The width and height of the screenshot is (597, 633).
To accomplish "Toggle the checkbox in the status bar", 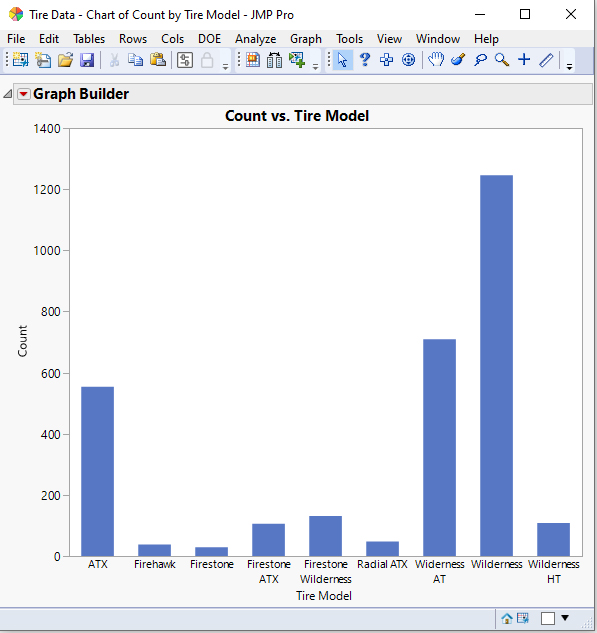I will coord(548,618).
